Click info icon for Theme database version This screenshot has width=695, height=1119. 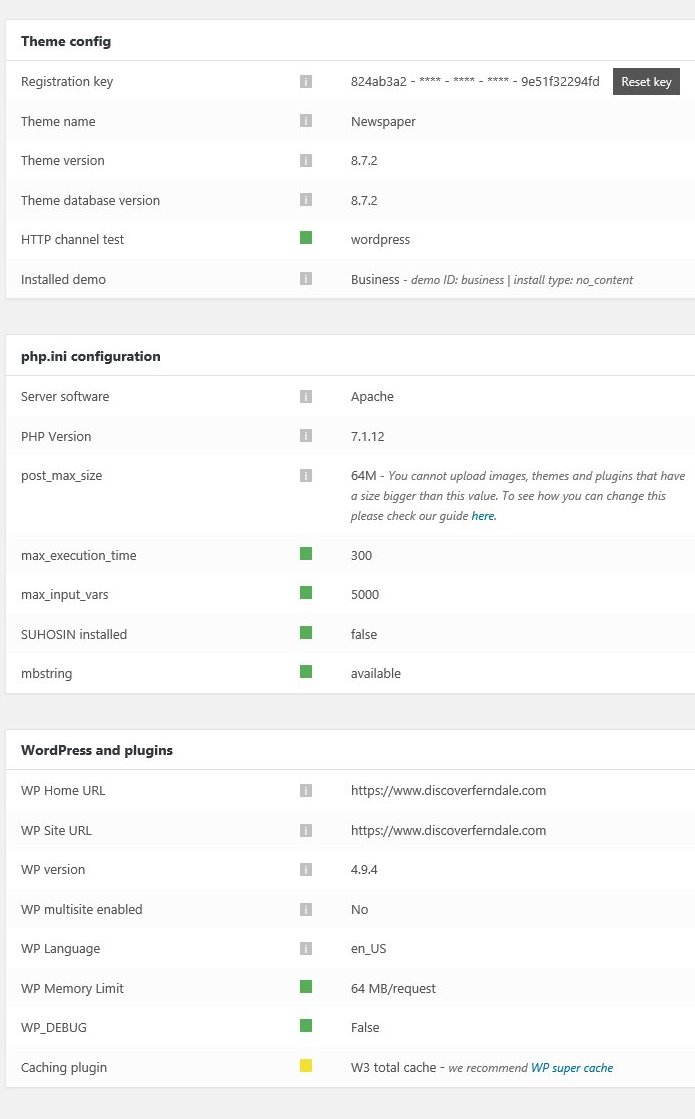point(306,200)
